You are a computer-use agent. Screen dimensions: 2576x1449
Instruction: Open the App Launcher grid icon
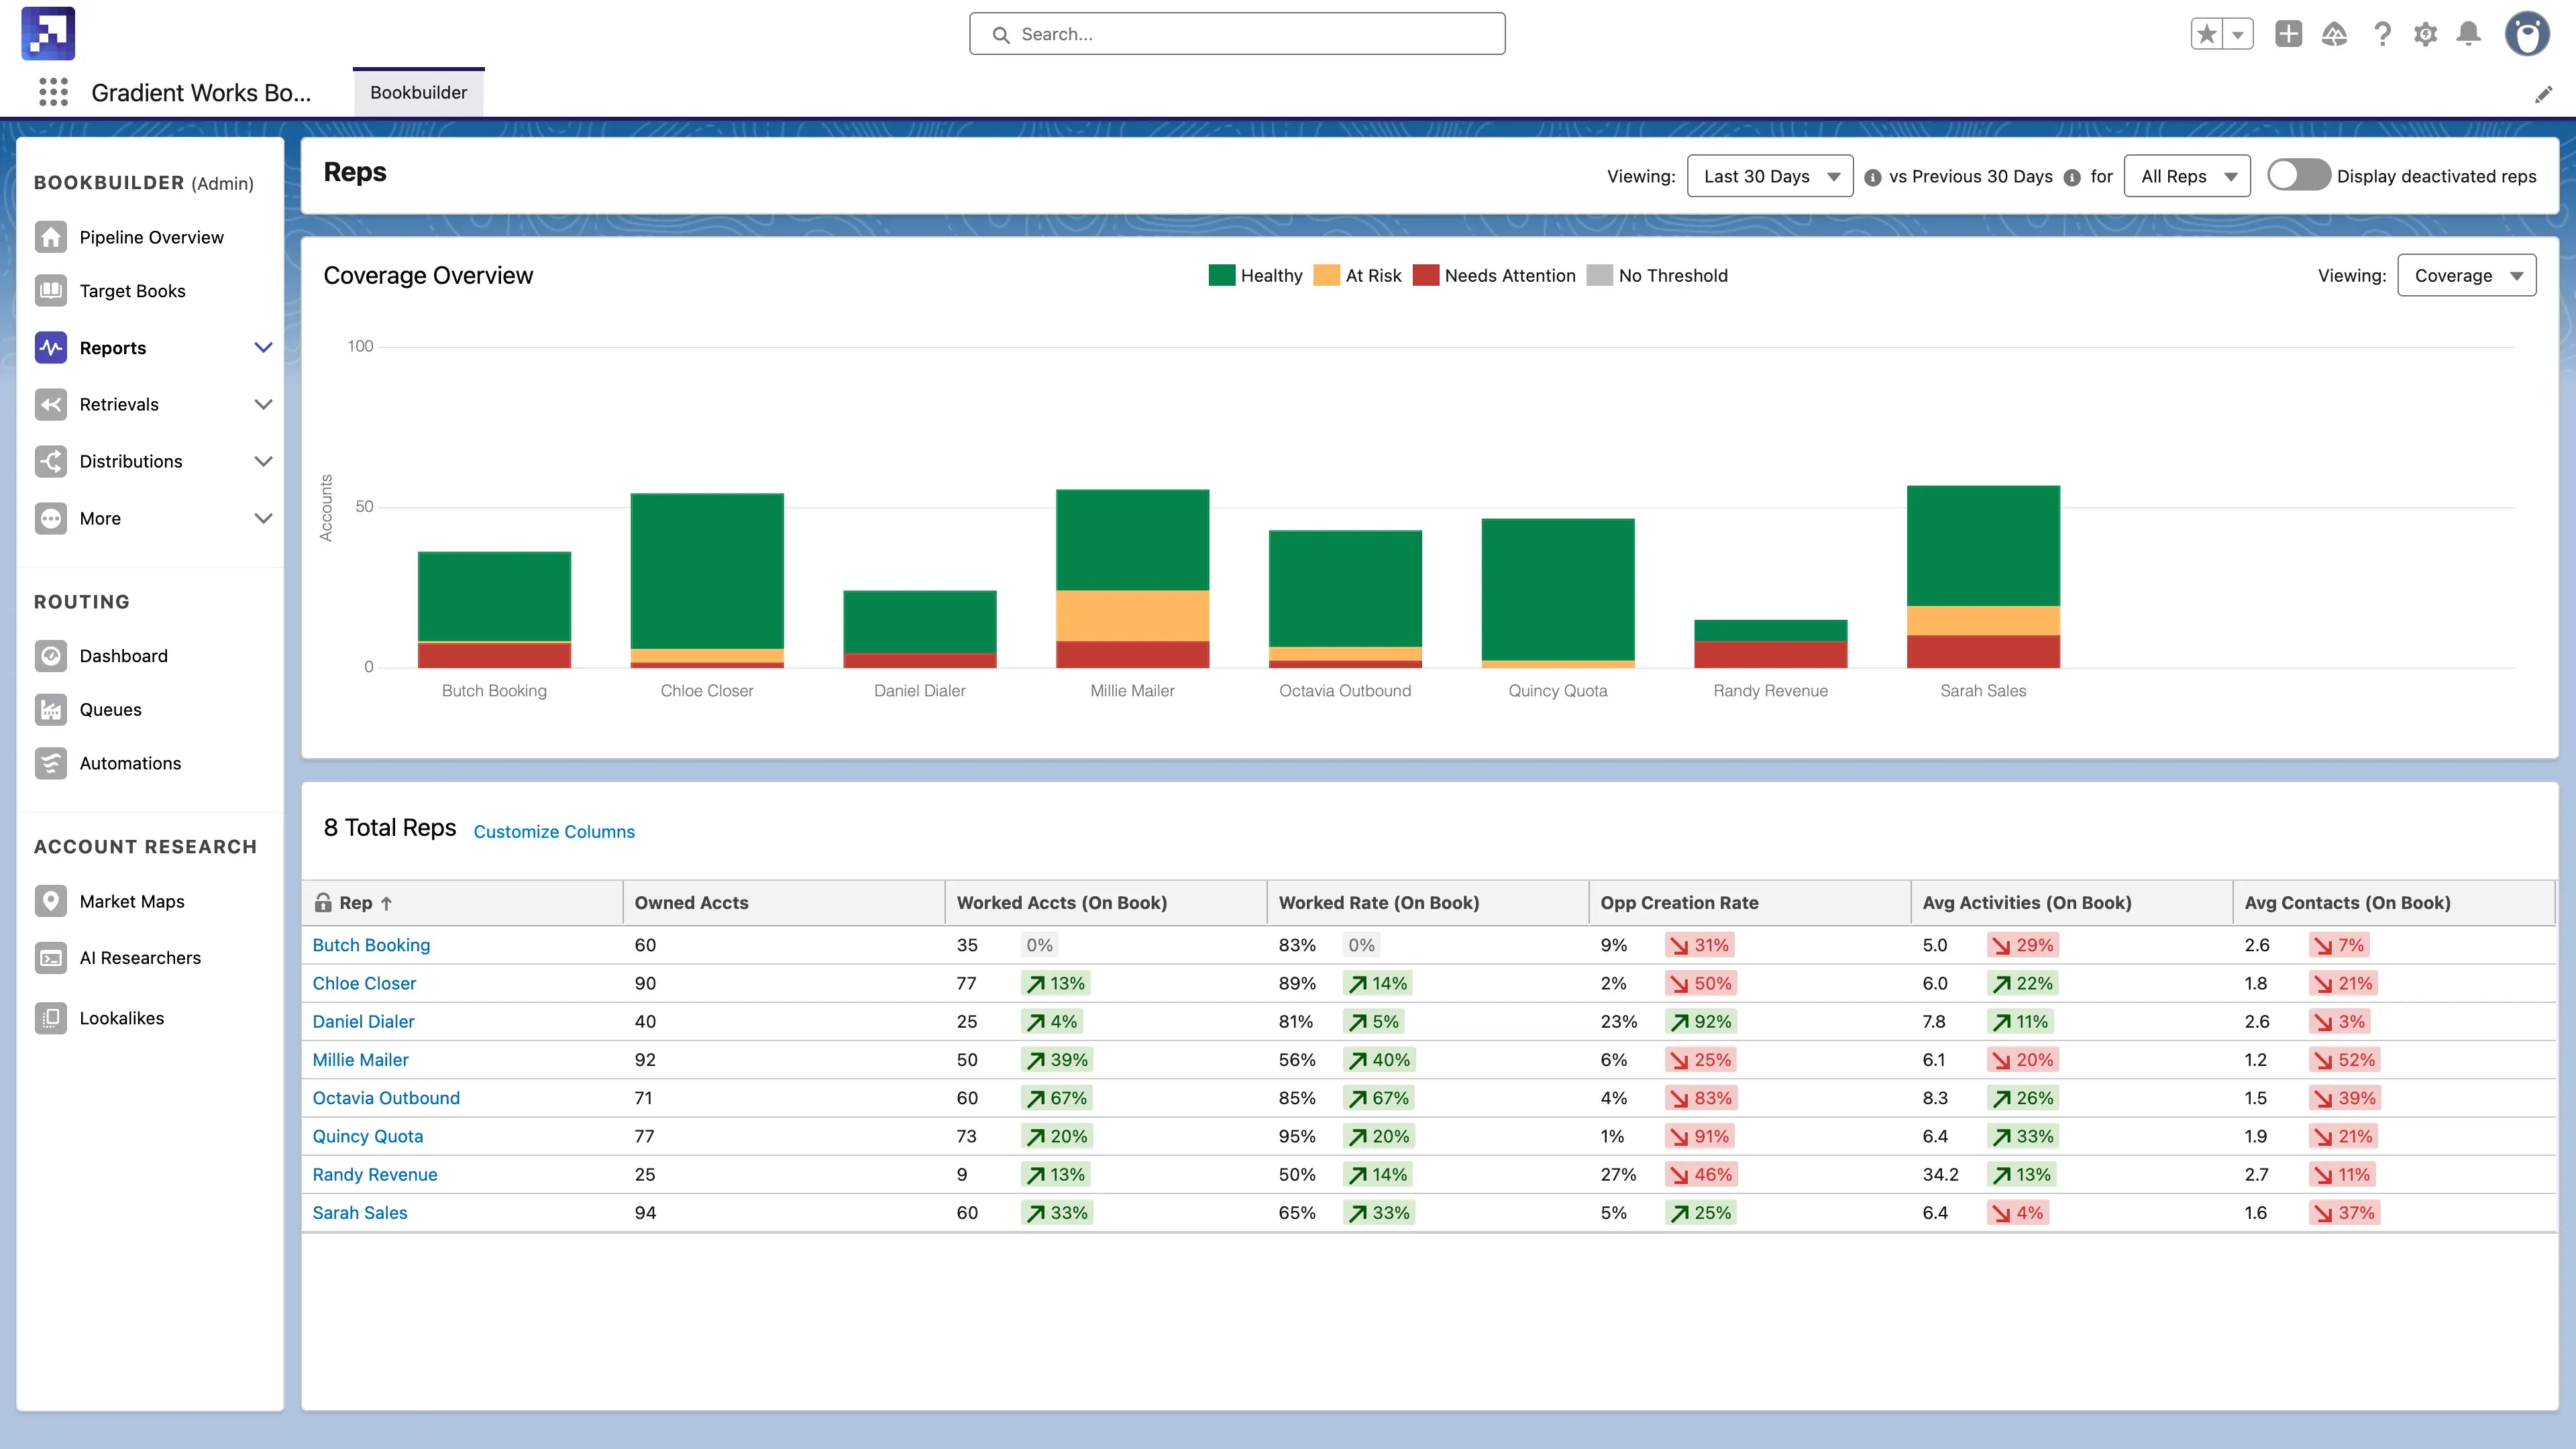[x=53, y=92]
